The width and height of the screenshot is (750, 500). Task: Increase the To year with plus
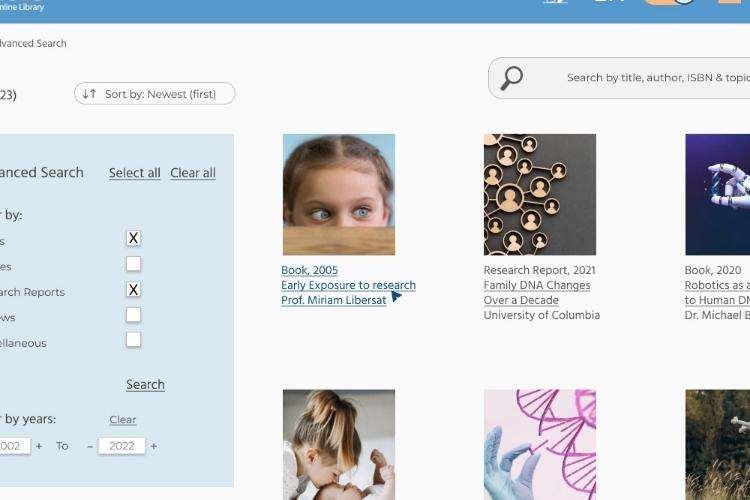(154, 446)
